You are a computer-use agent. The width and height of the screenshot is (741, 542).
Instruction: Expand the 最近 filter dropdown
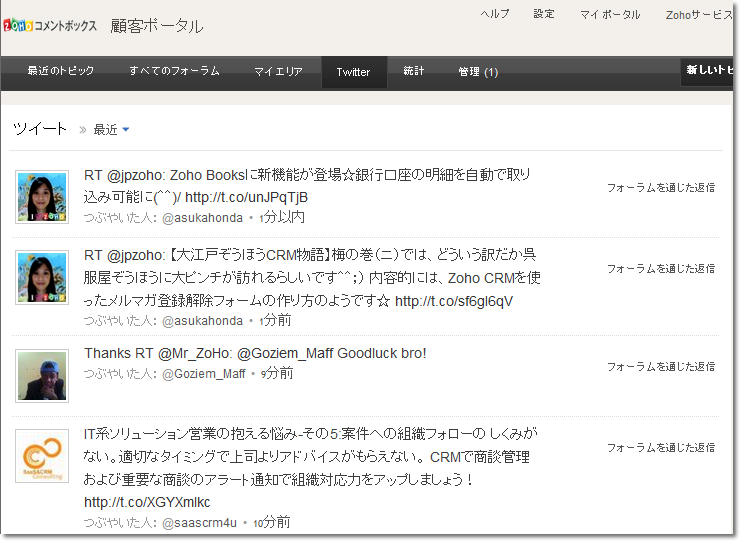(112, 129)
